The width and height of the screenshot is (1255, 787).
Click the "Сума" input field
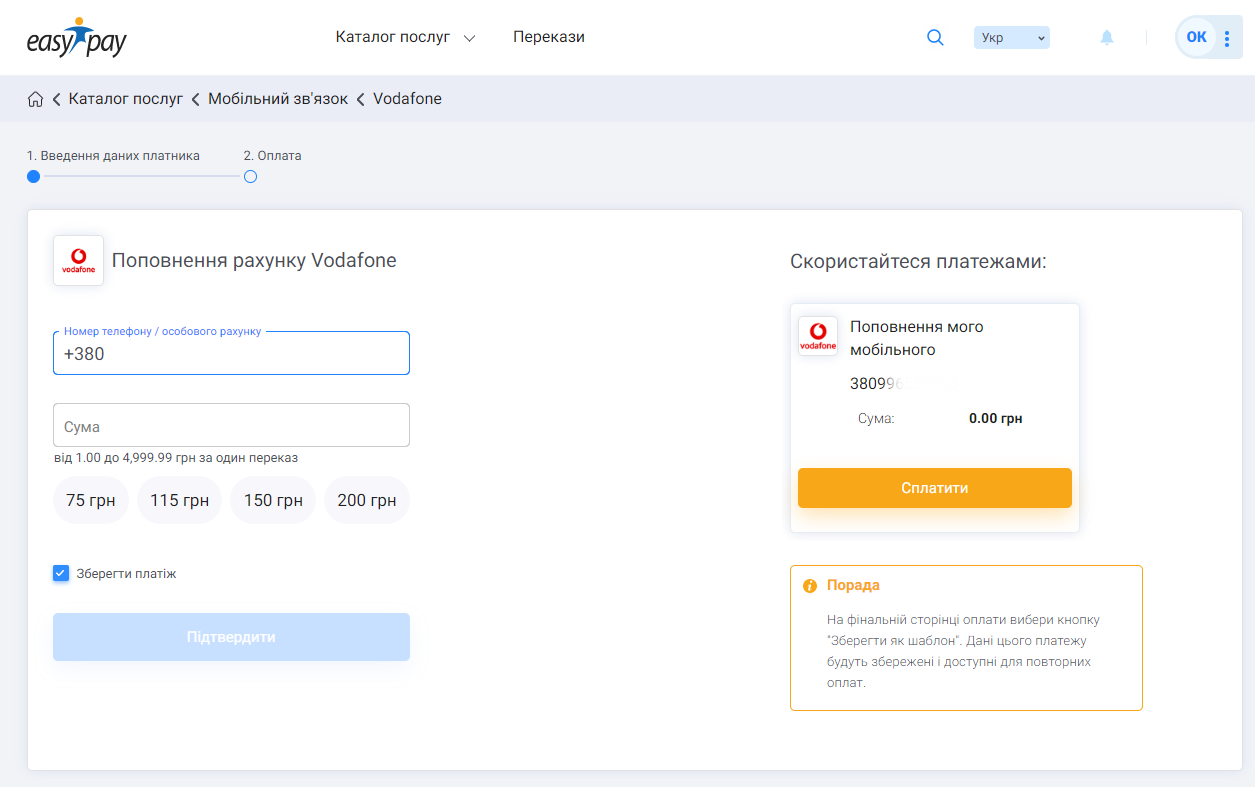231,425
